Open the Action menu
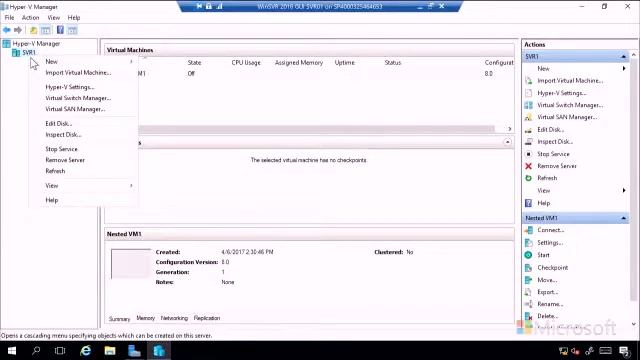Image resolution: width=640 pixels, height=360 pixels. (x=31, y=18)
